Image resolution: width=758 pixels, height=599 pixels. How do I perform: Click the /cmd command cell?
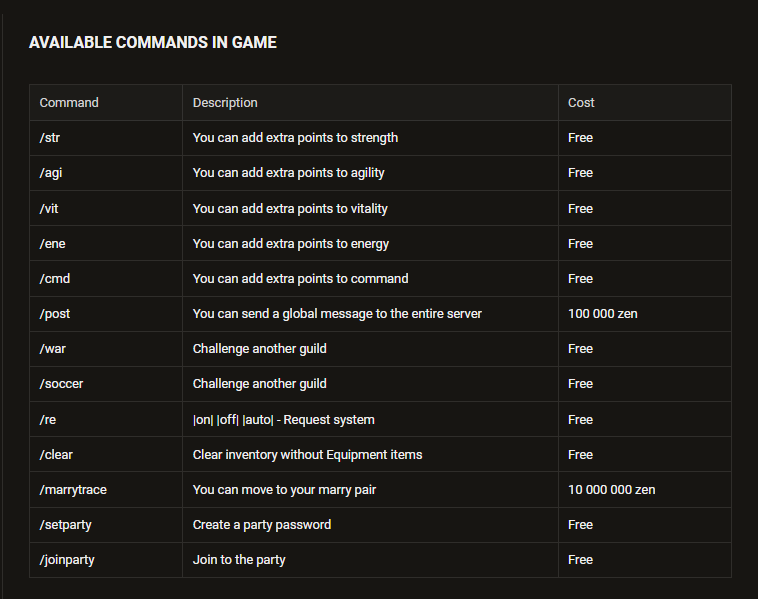tap(106, 278)
